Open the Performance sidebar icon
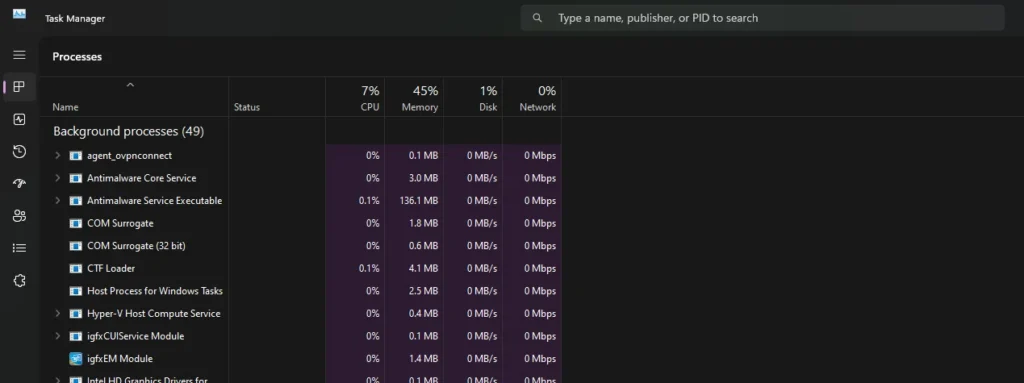1024x383 pixels. tap(19, 120)
